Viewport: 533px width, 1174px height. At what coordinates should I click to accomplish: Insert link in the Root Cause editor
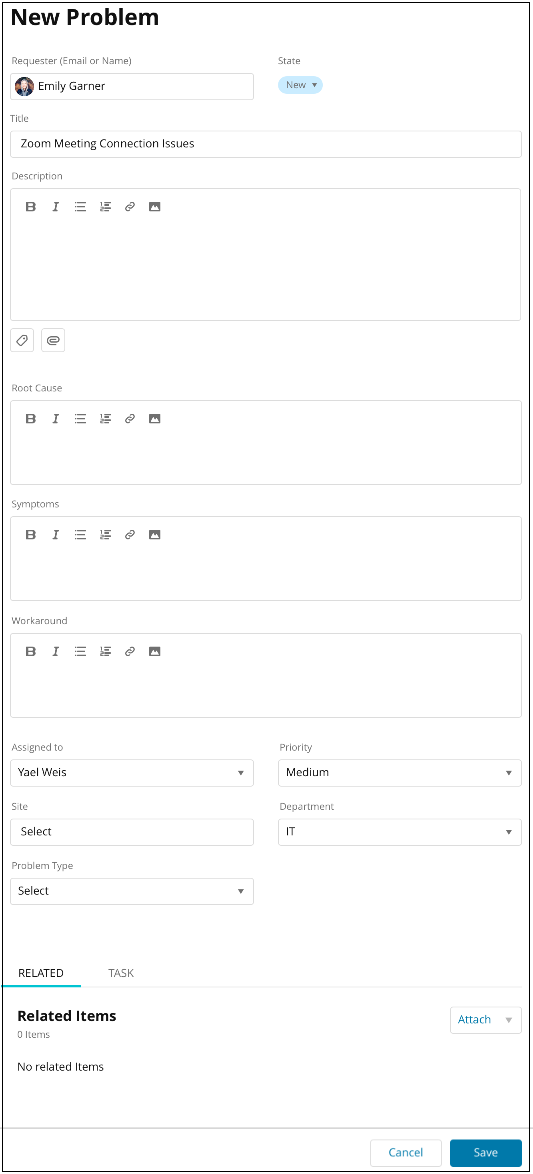(x=130, y=419)
